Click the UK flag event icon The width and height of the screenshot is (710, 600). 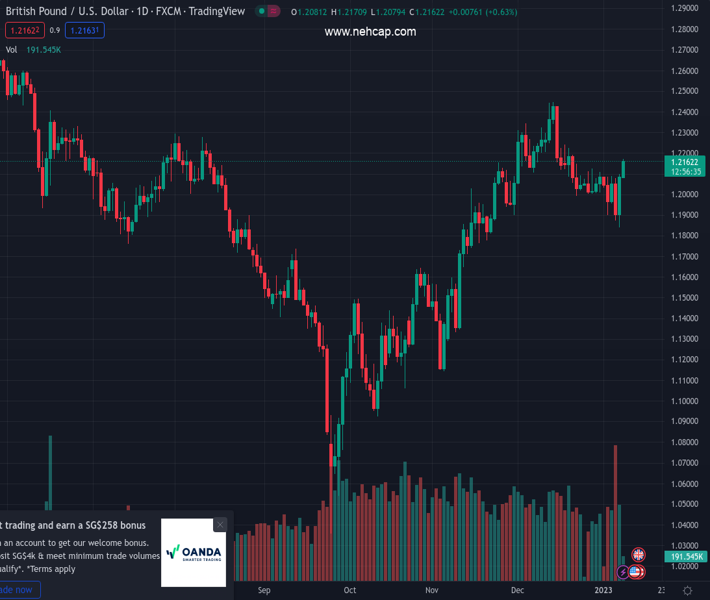(638, 555)
